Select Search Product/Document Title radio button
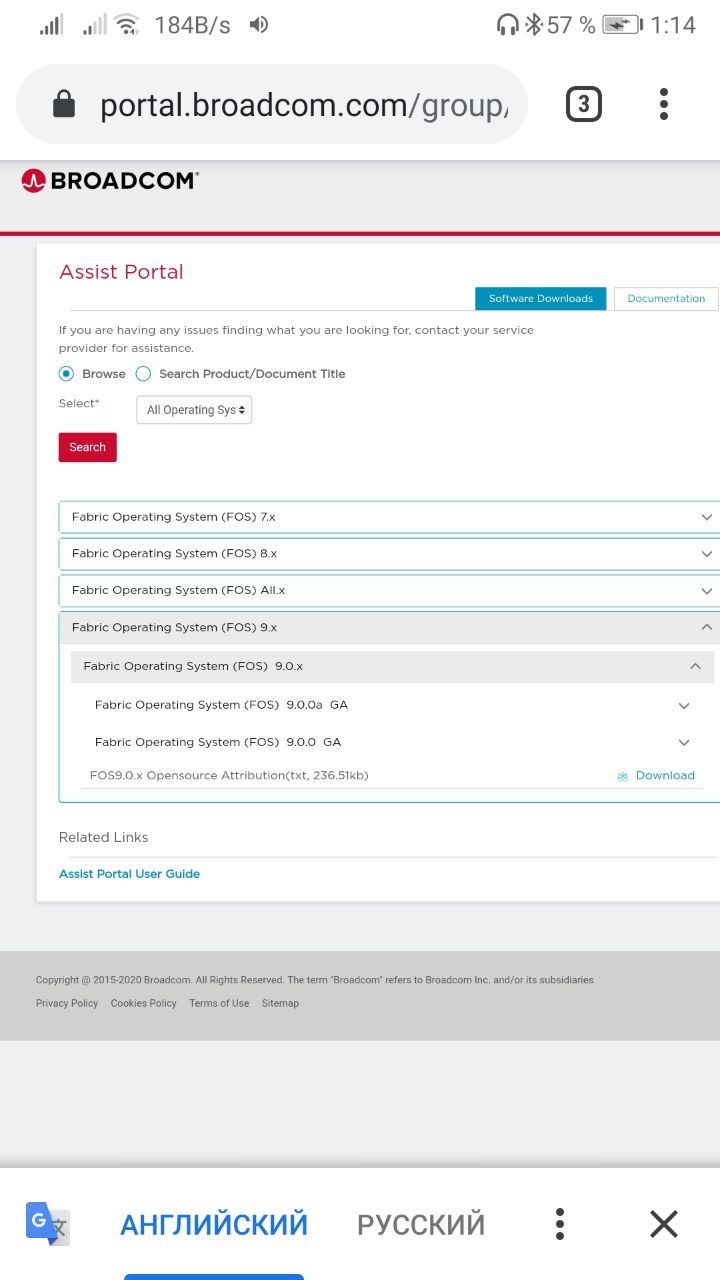The height and width of the screenshot is (1280, 720). pos(143,374)
